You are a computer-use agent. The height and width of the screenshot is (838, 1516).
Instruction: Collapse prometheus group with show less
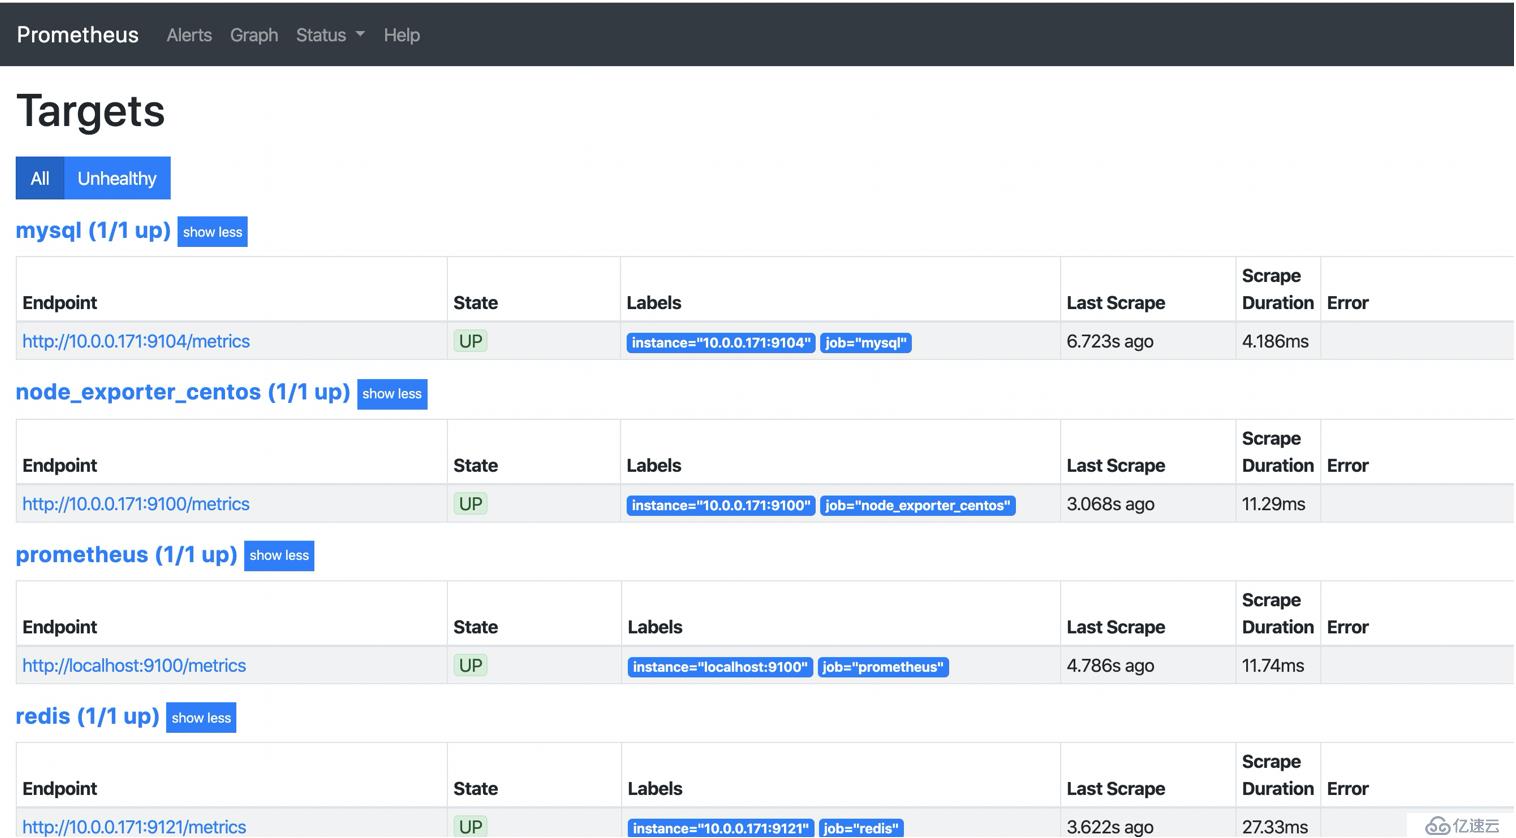point(279,556)
